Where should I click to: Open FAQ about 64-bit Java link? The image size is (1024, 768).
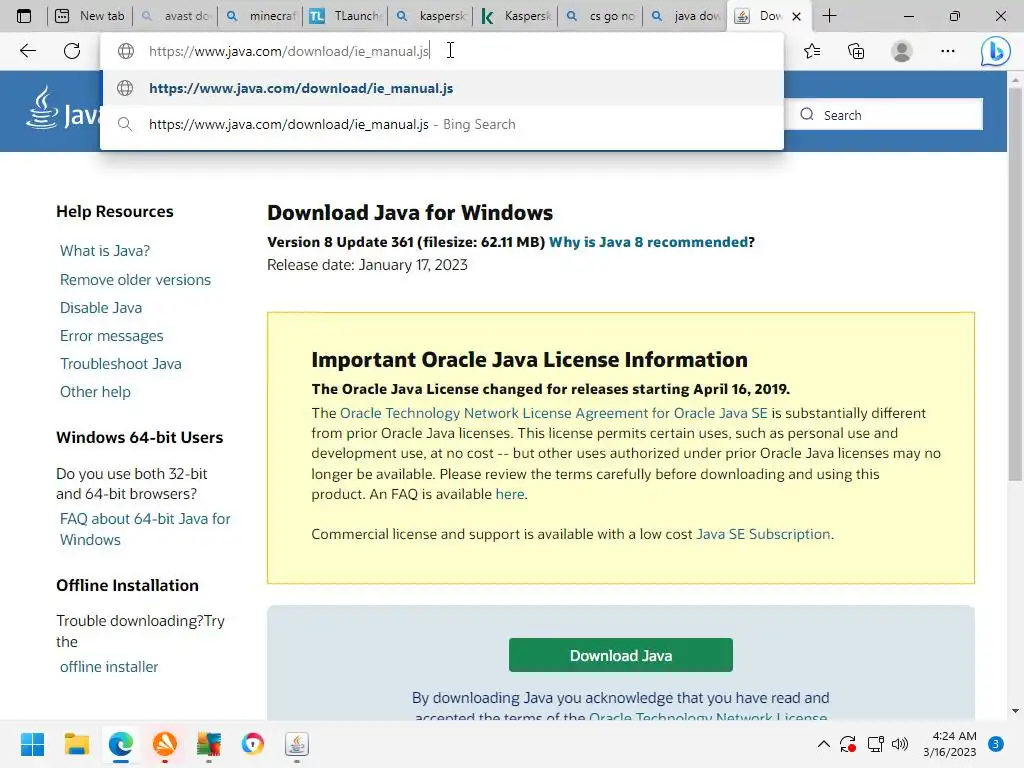[145, 529]
